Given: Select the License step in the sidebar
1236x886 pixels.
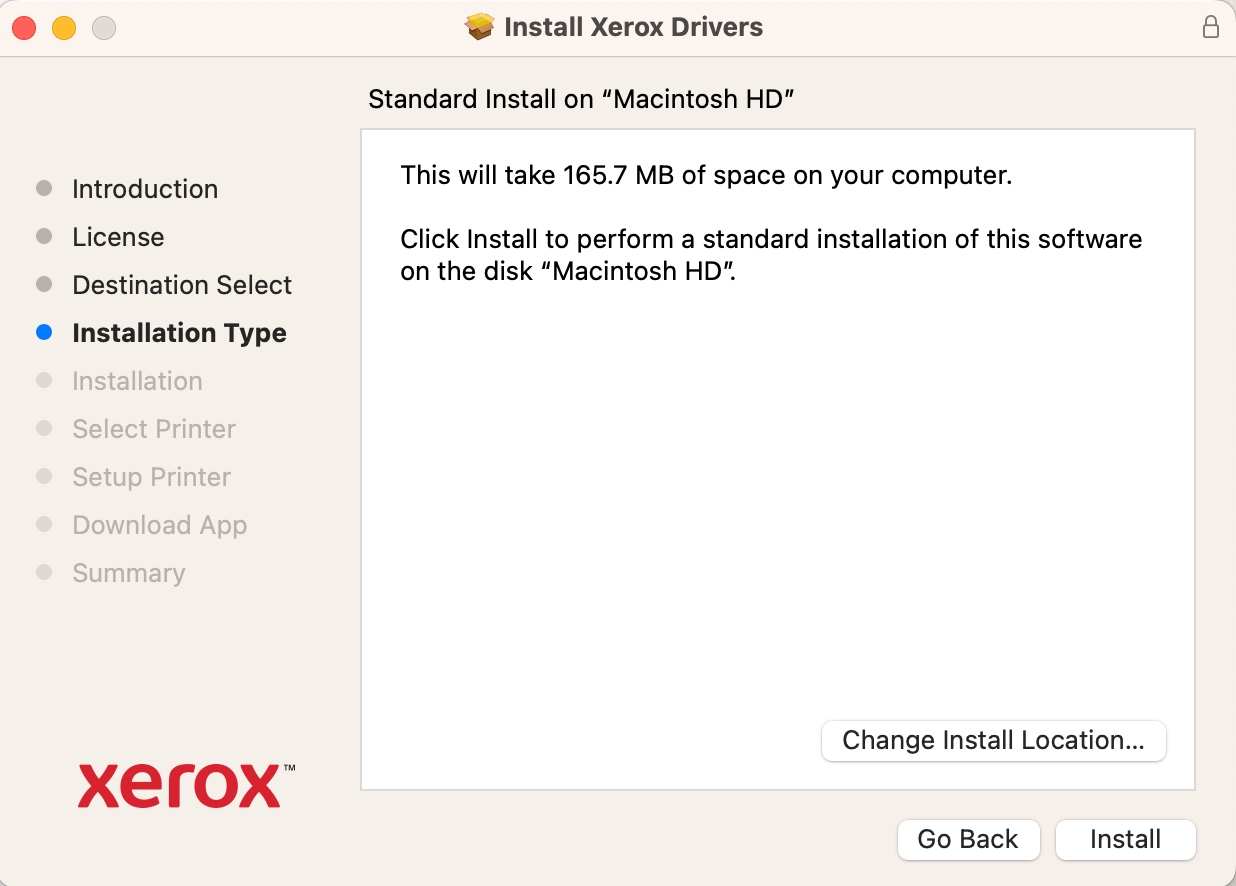Looking at the screenshot, I should tap(118, 237).
